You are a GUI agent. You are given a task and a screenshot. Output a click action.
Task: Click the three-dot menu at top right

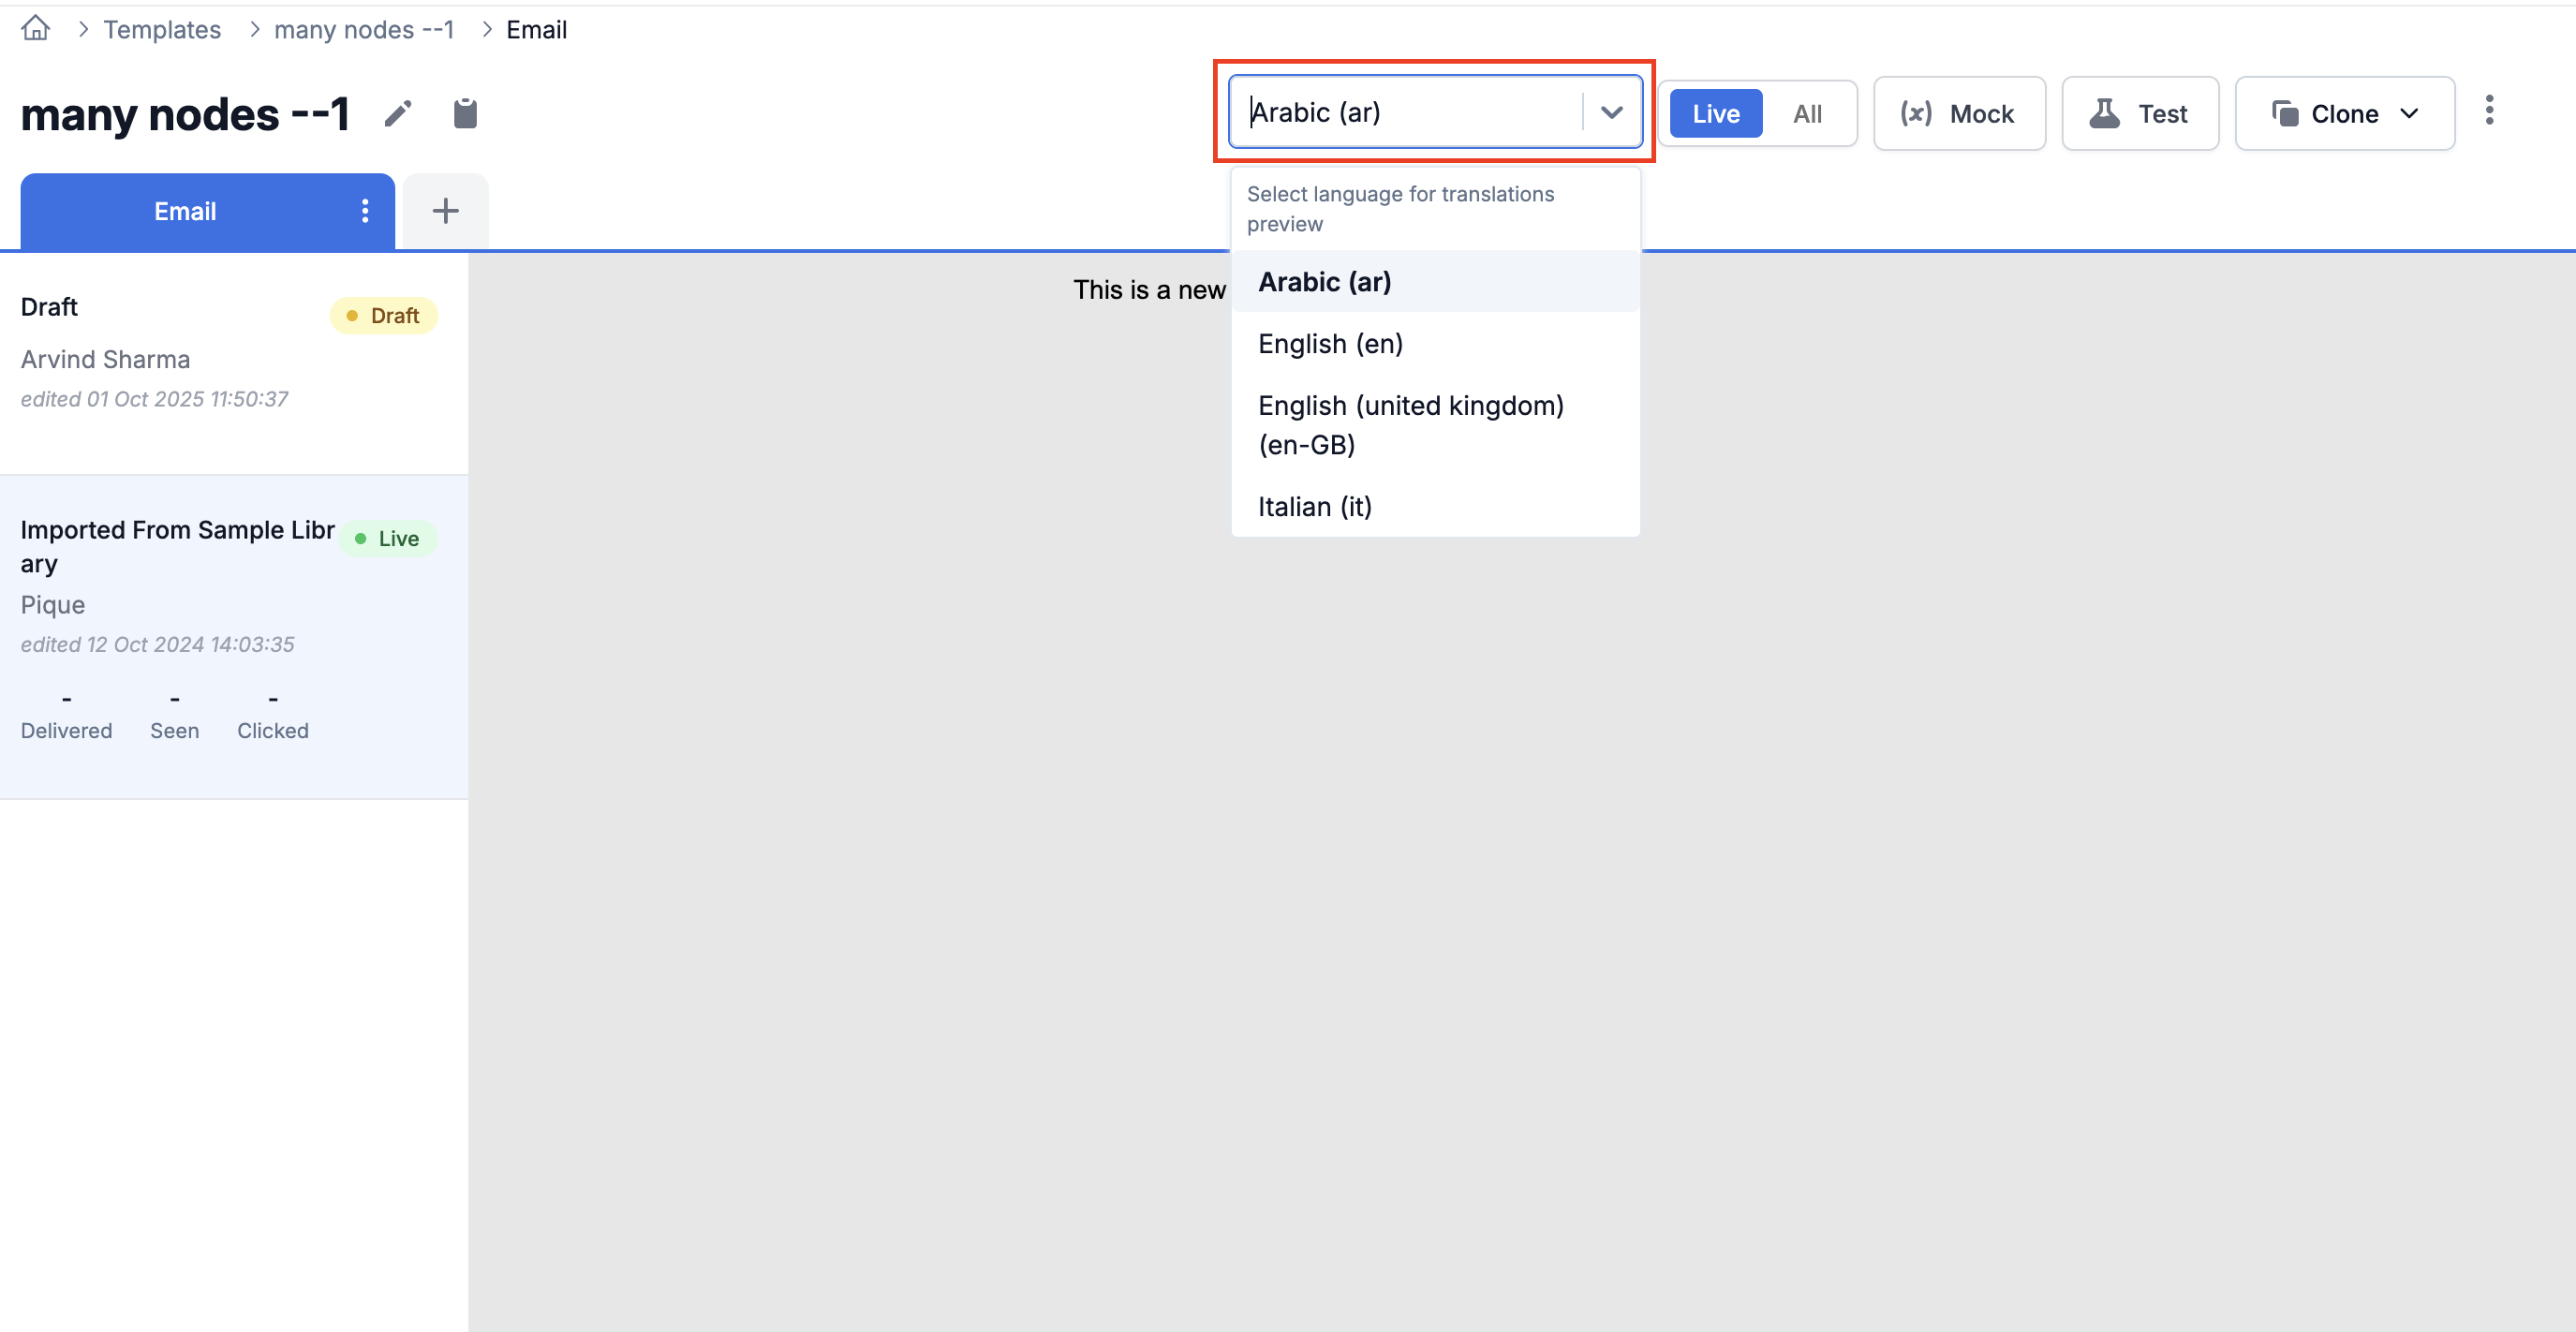(2489, 111)
